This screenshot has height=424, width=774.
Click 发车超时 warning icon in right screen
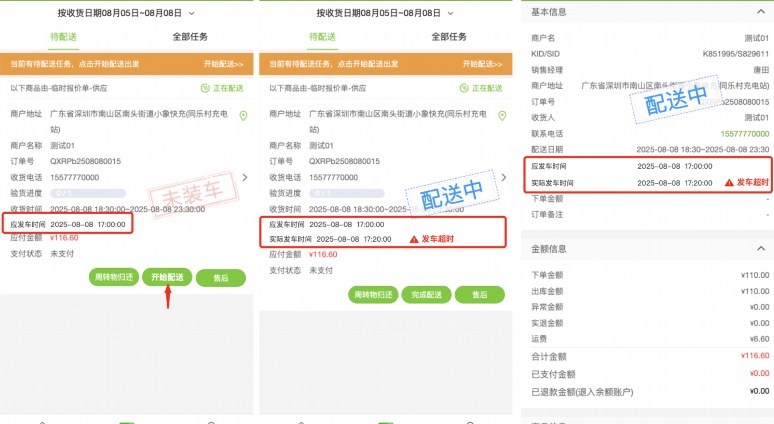click(x=729, y=183)
